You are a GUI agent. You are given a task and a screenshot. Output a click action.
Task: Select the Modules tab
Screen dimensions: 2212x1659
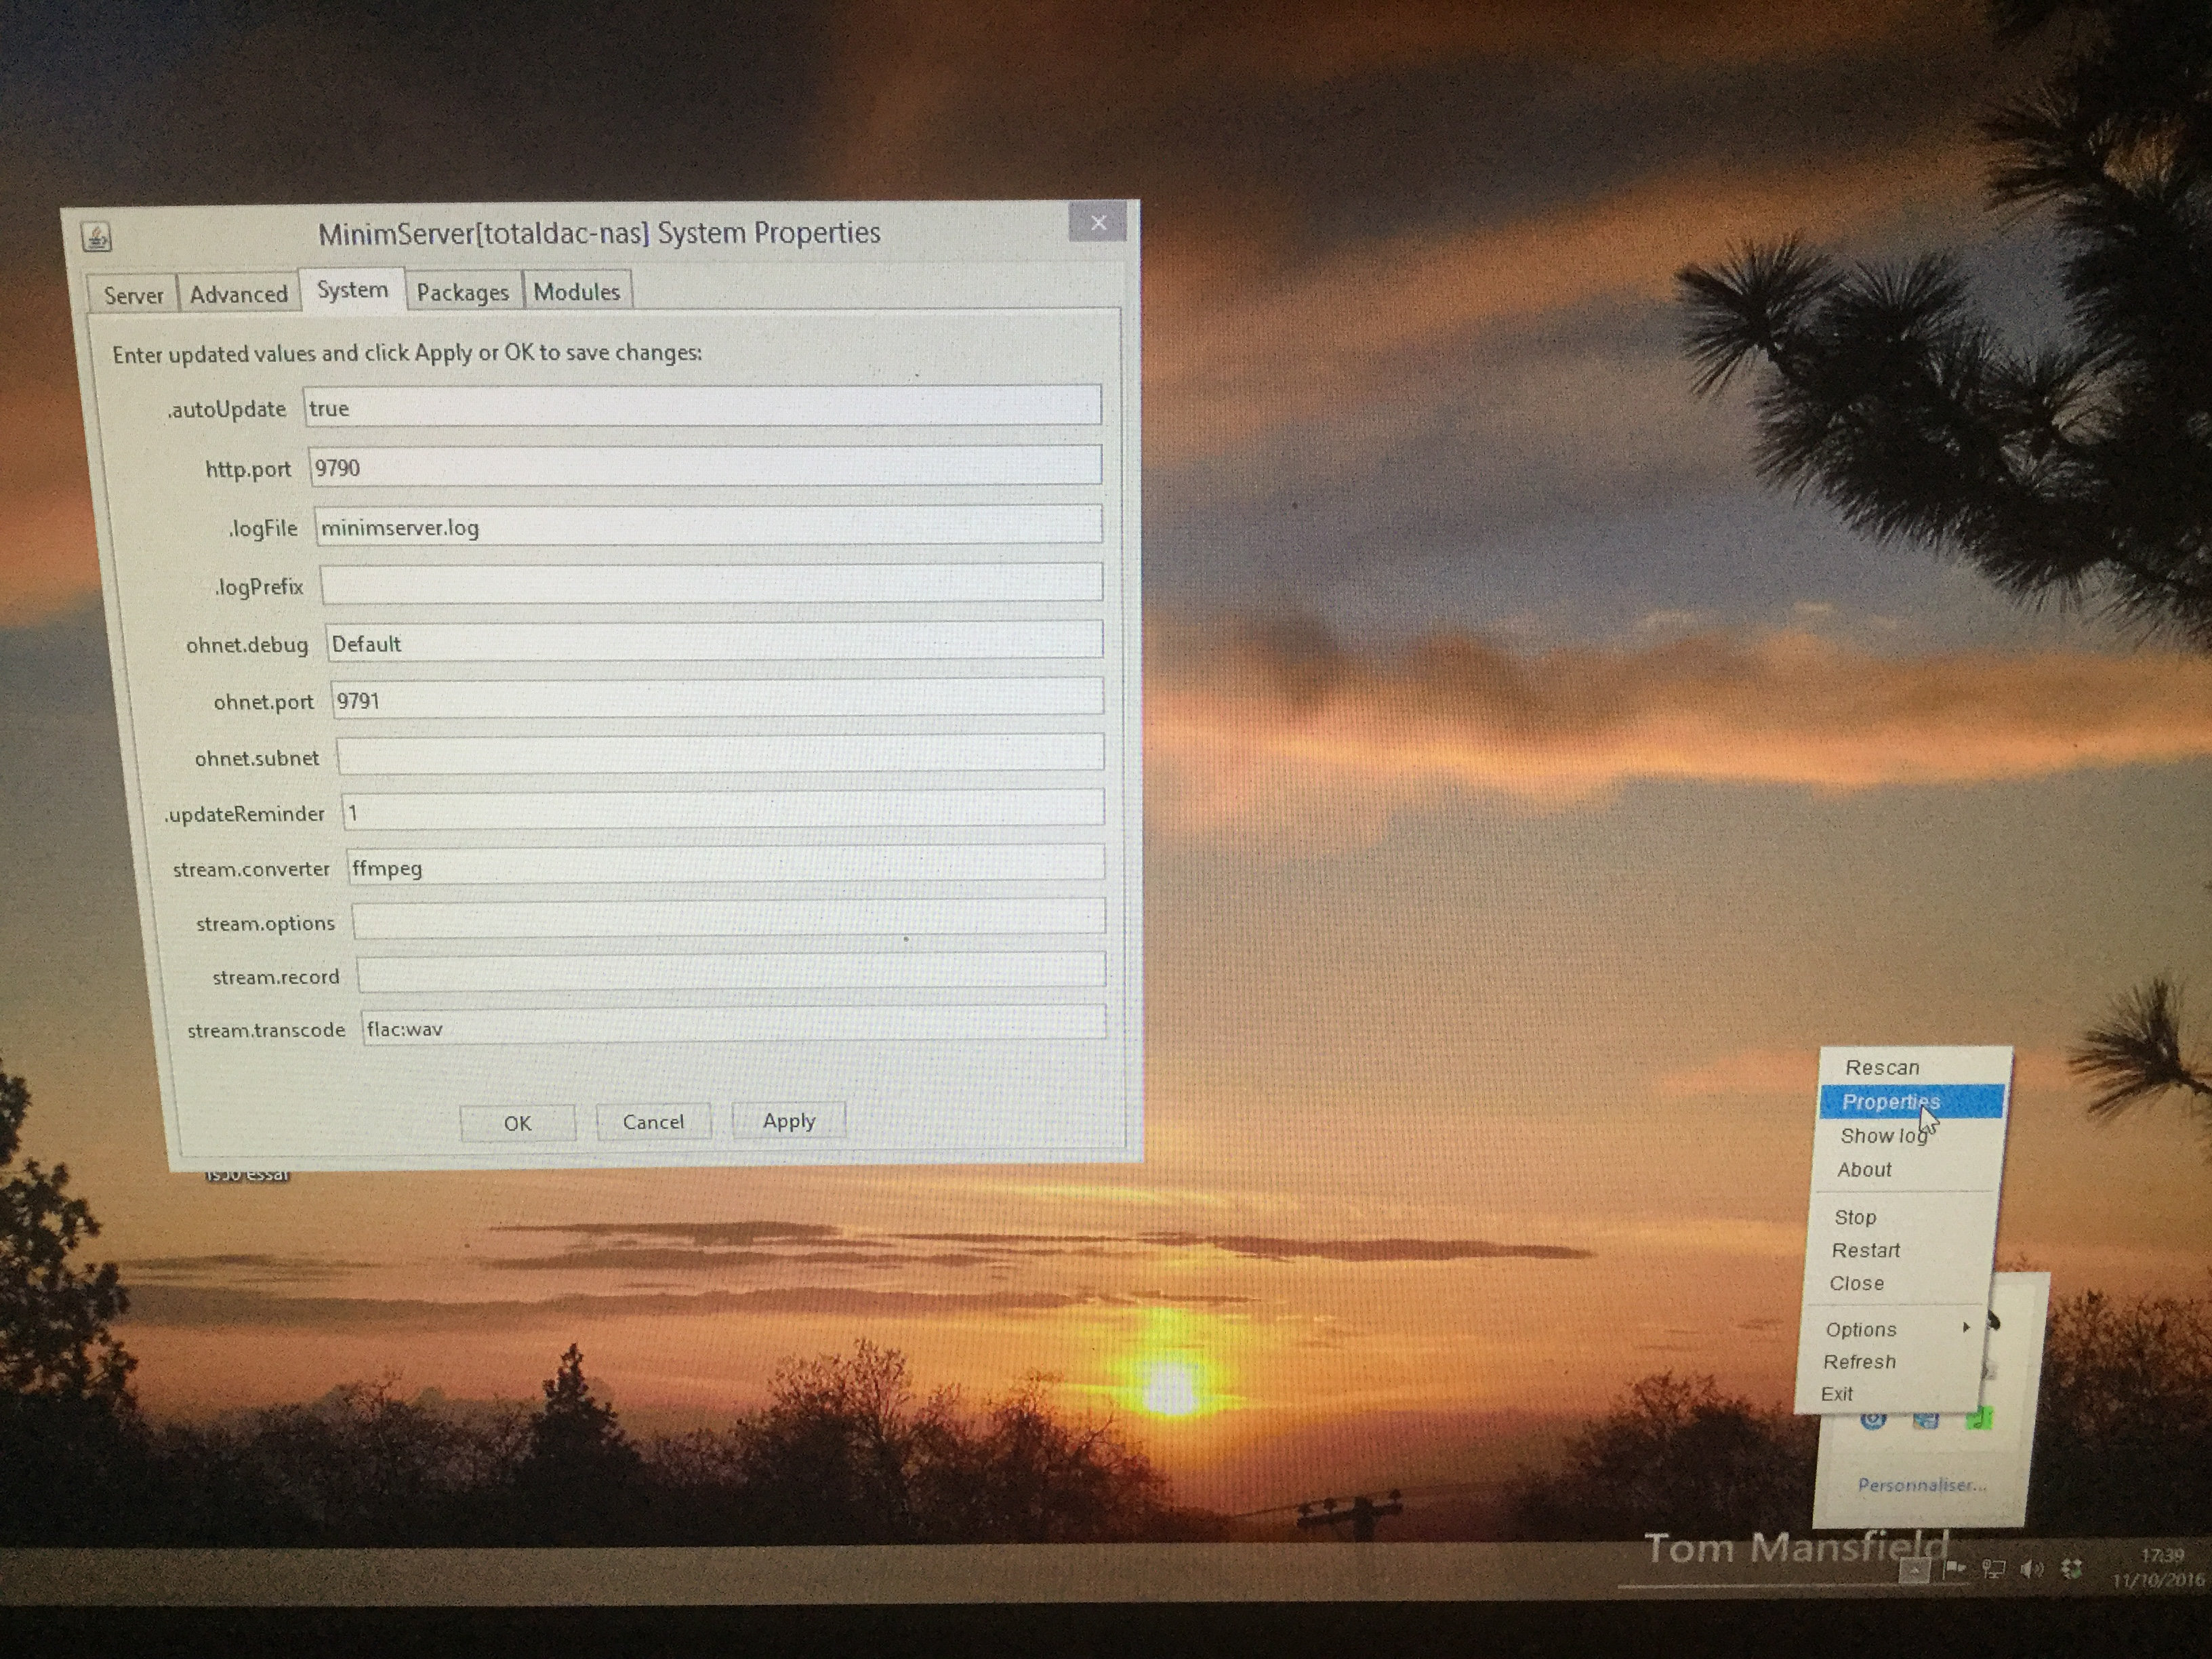pos(576,291)
